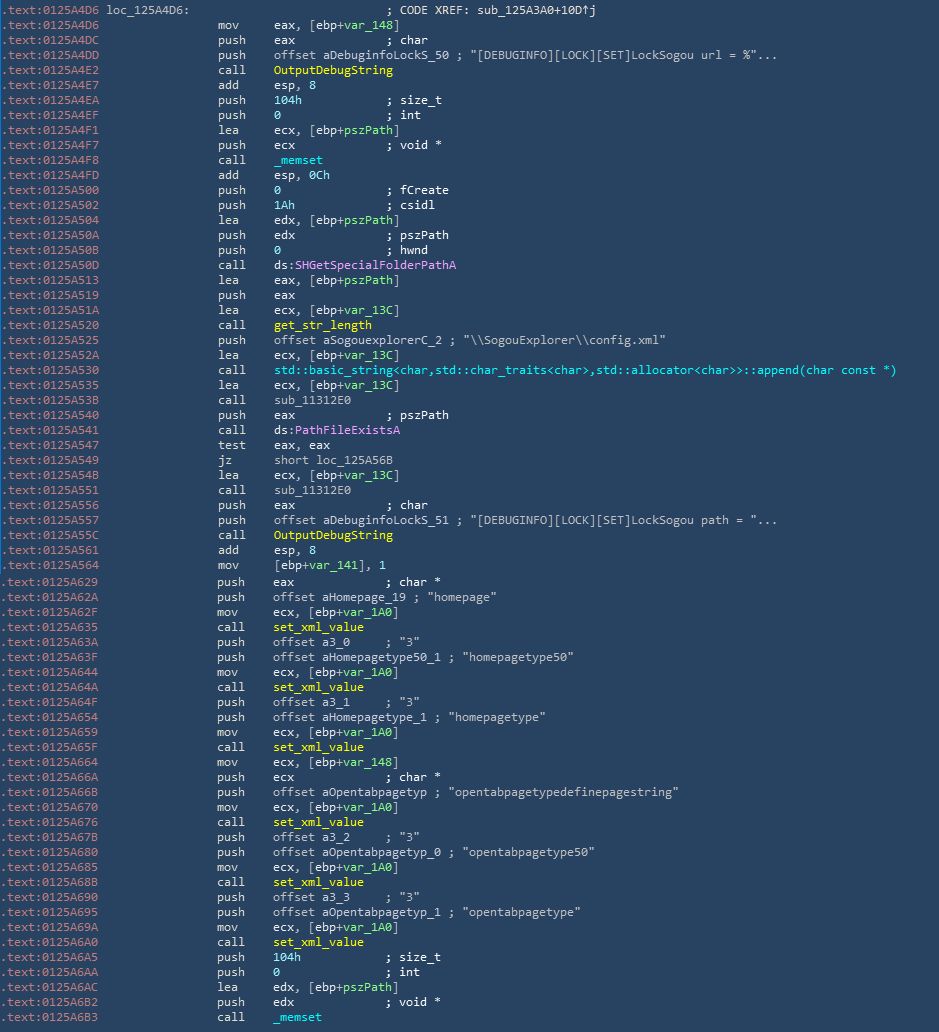Click aDebuginfoLockS_51 offset operand
Screen dimensions: 939x1032
point(386,520)
